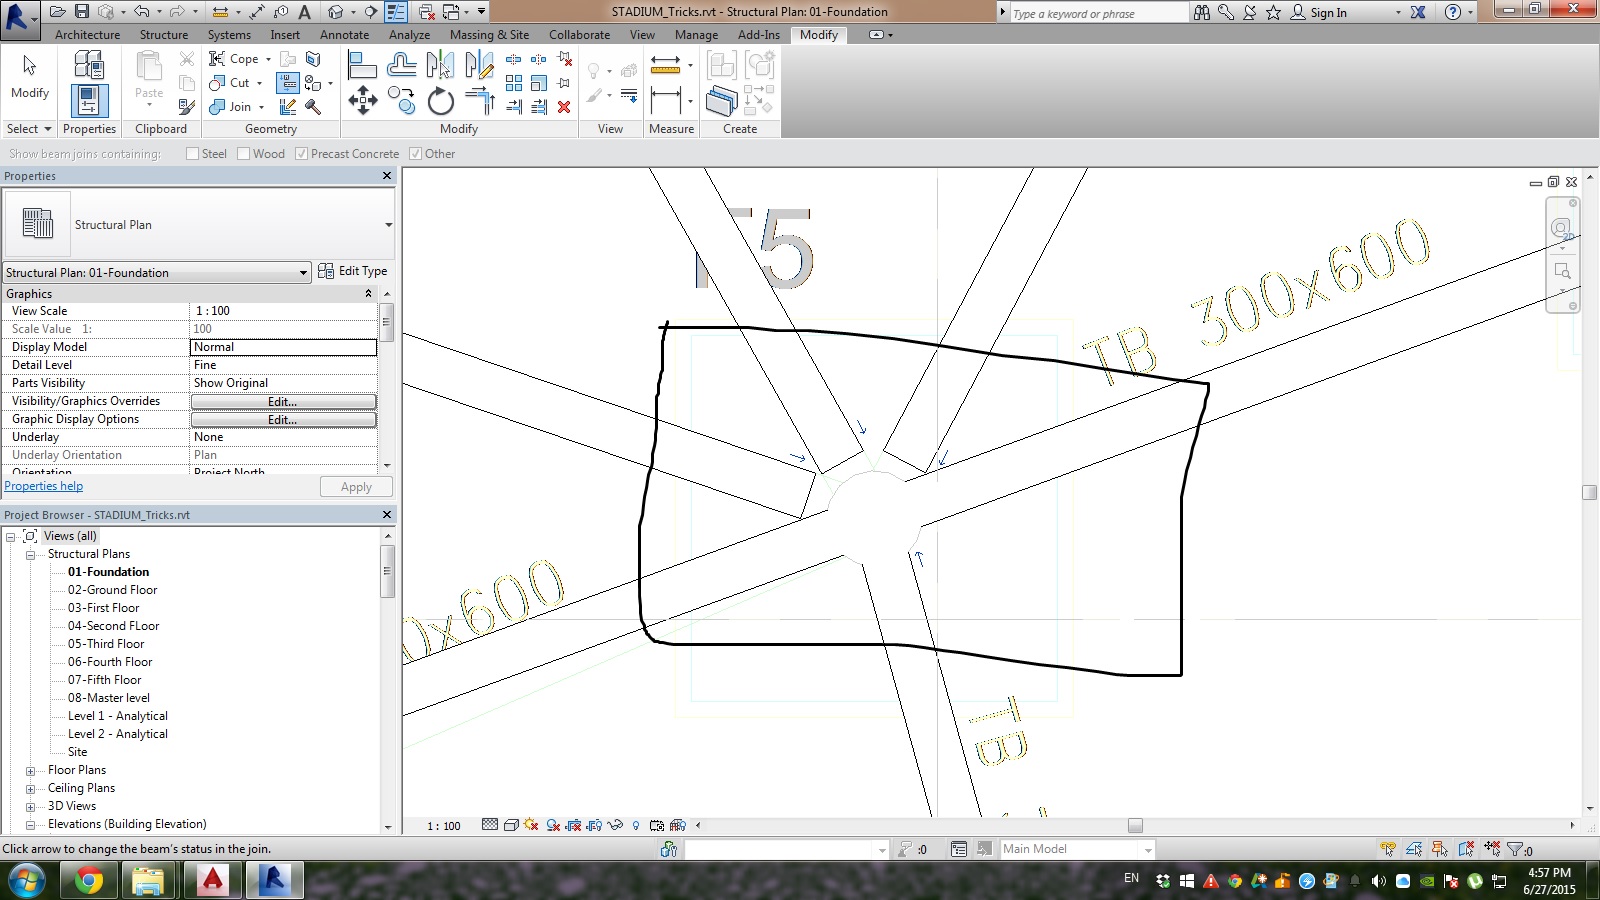The height and width of the screenshot is (900, 1600).
Task: Select the Mirror - Pick Axis tool
Action: pyautogui.click(x=440, y=64)
